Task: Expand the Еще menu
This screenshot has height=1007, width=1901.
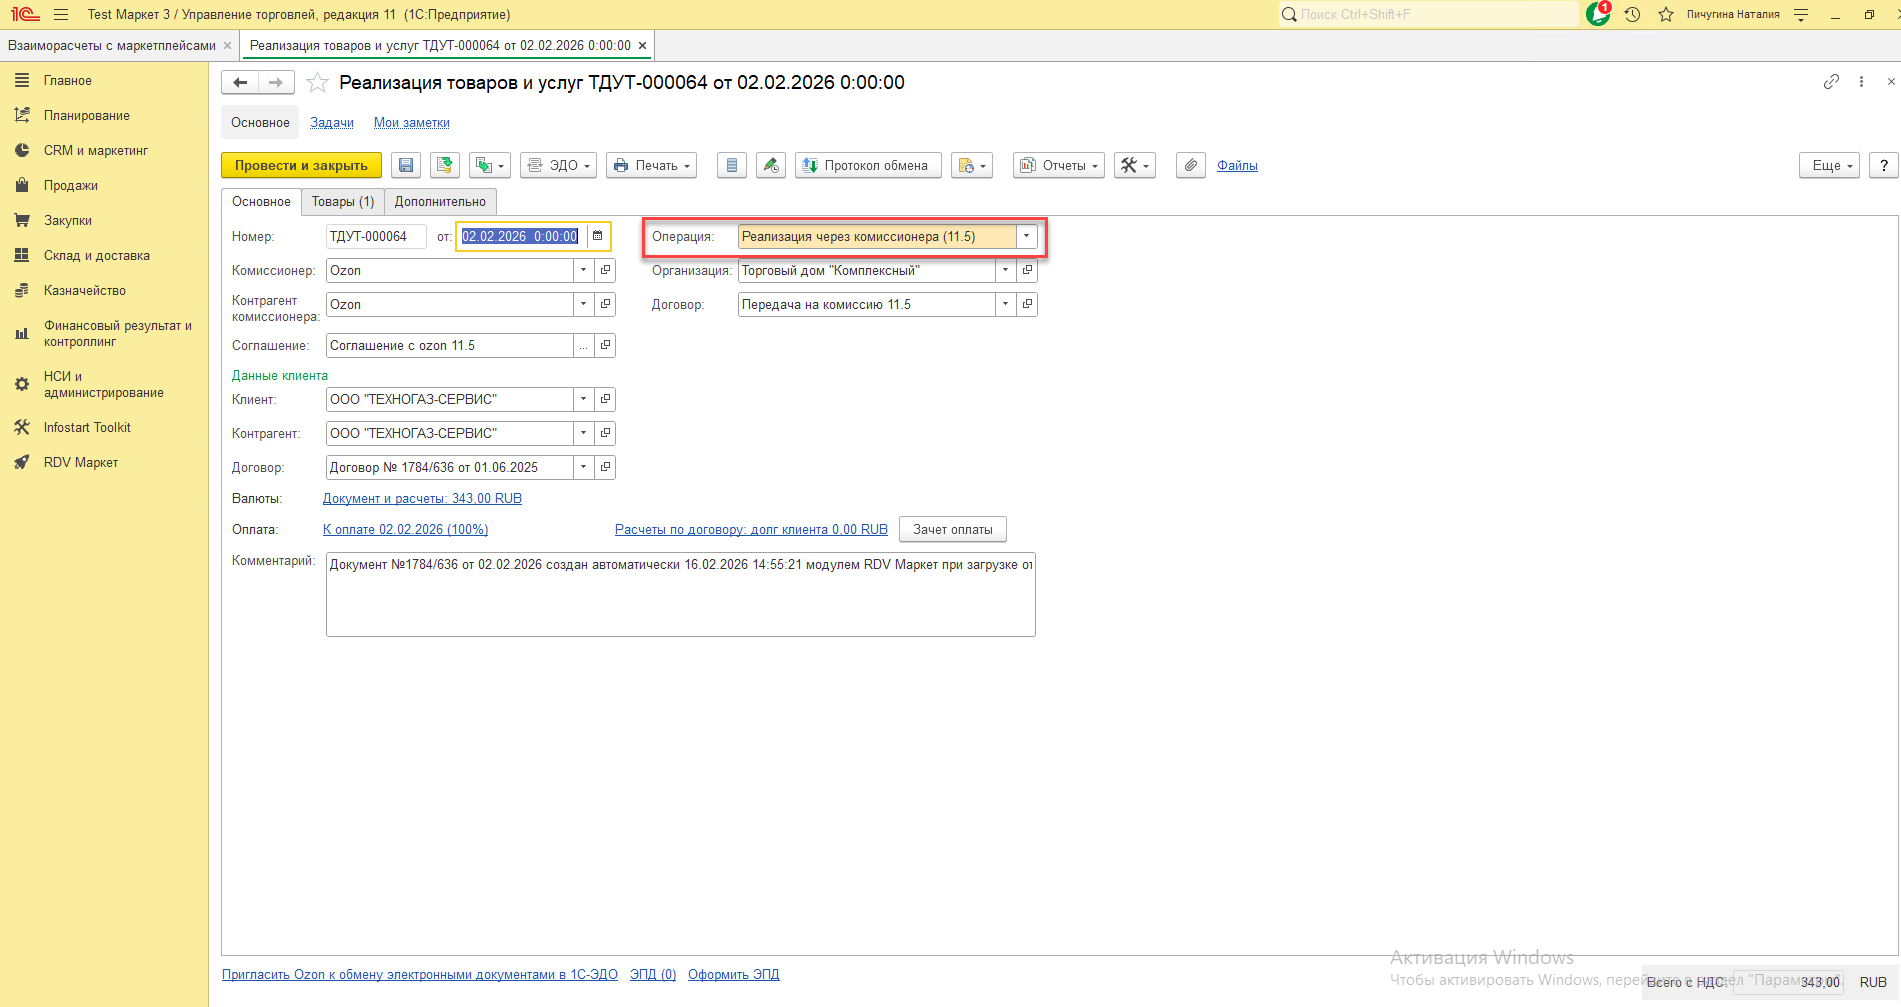Action: click(1830, 166)
